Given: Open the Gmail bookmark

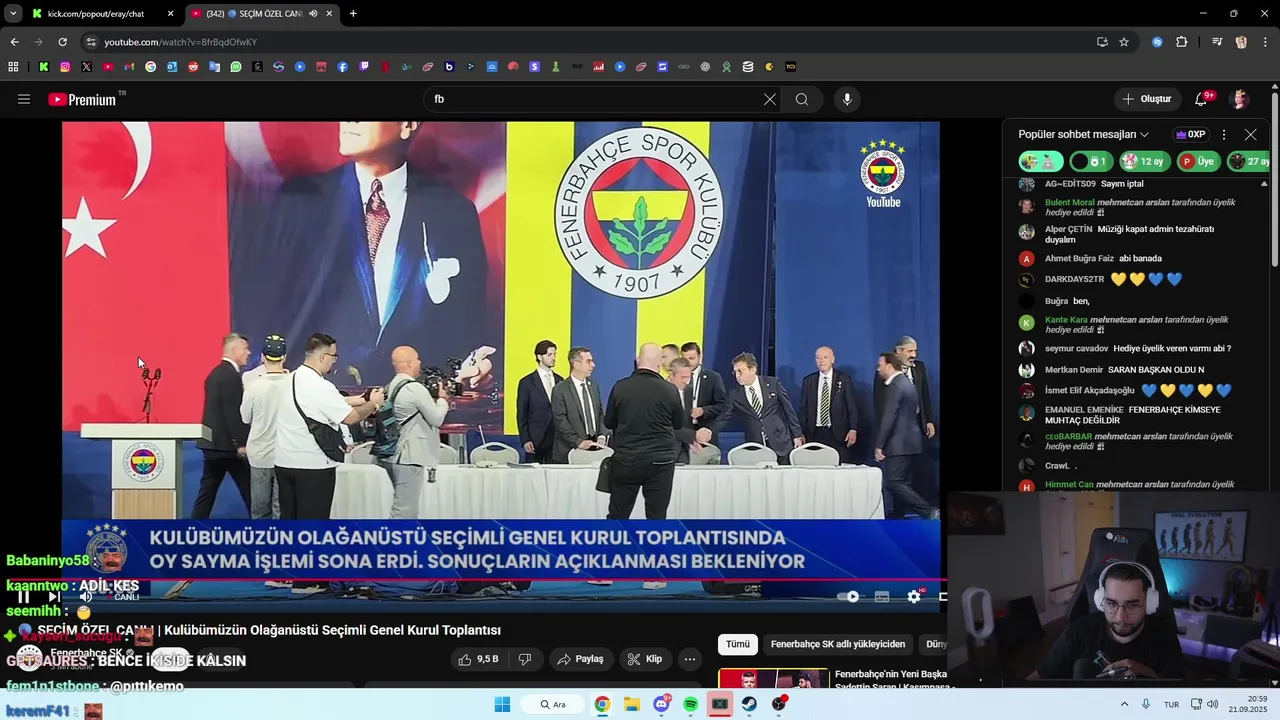Looking at the screenshot, I should point(129,67).
